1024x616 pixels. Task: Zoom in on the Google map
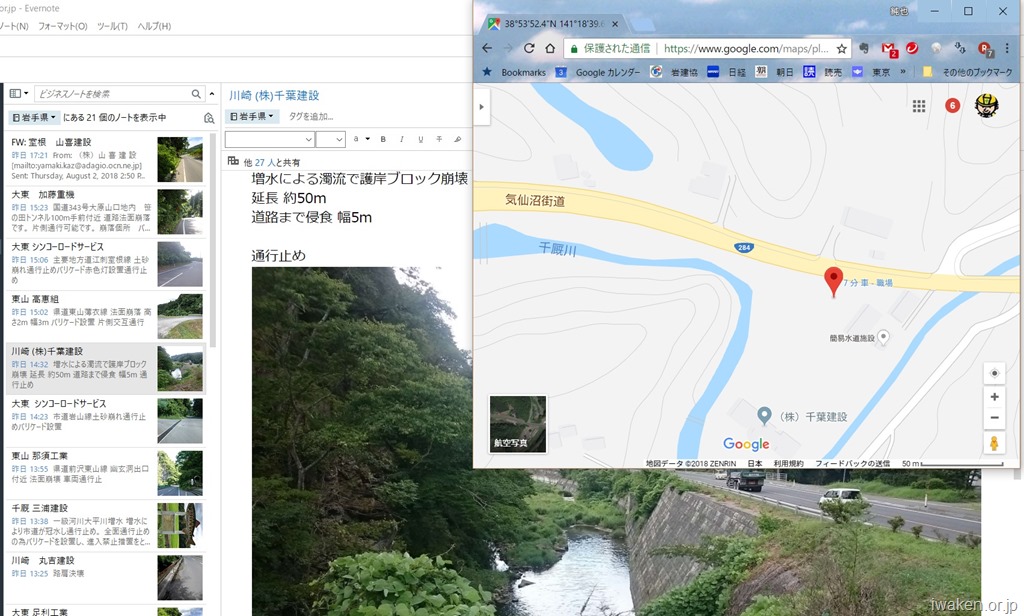pyautogui.click(x=994, y=397)
